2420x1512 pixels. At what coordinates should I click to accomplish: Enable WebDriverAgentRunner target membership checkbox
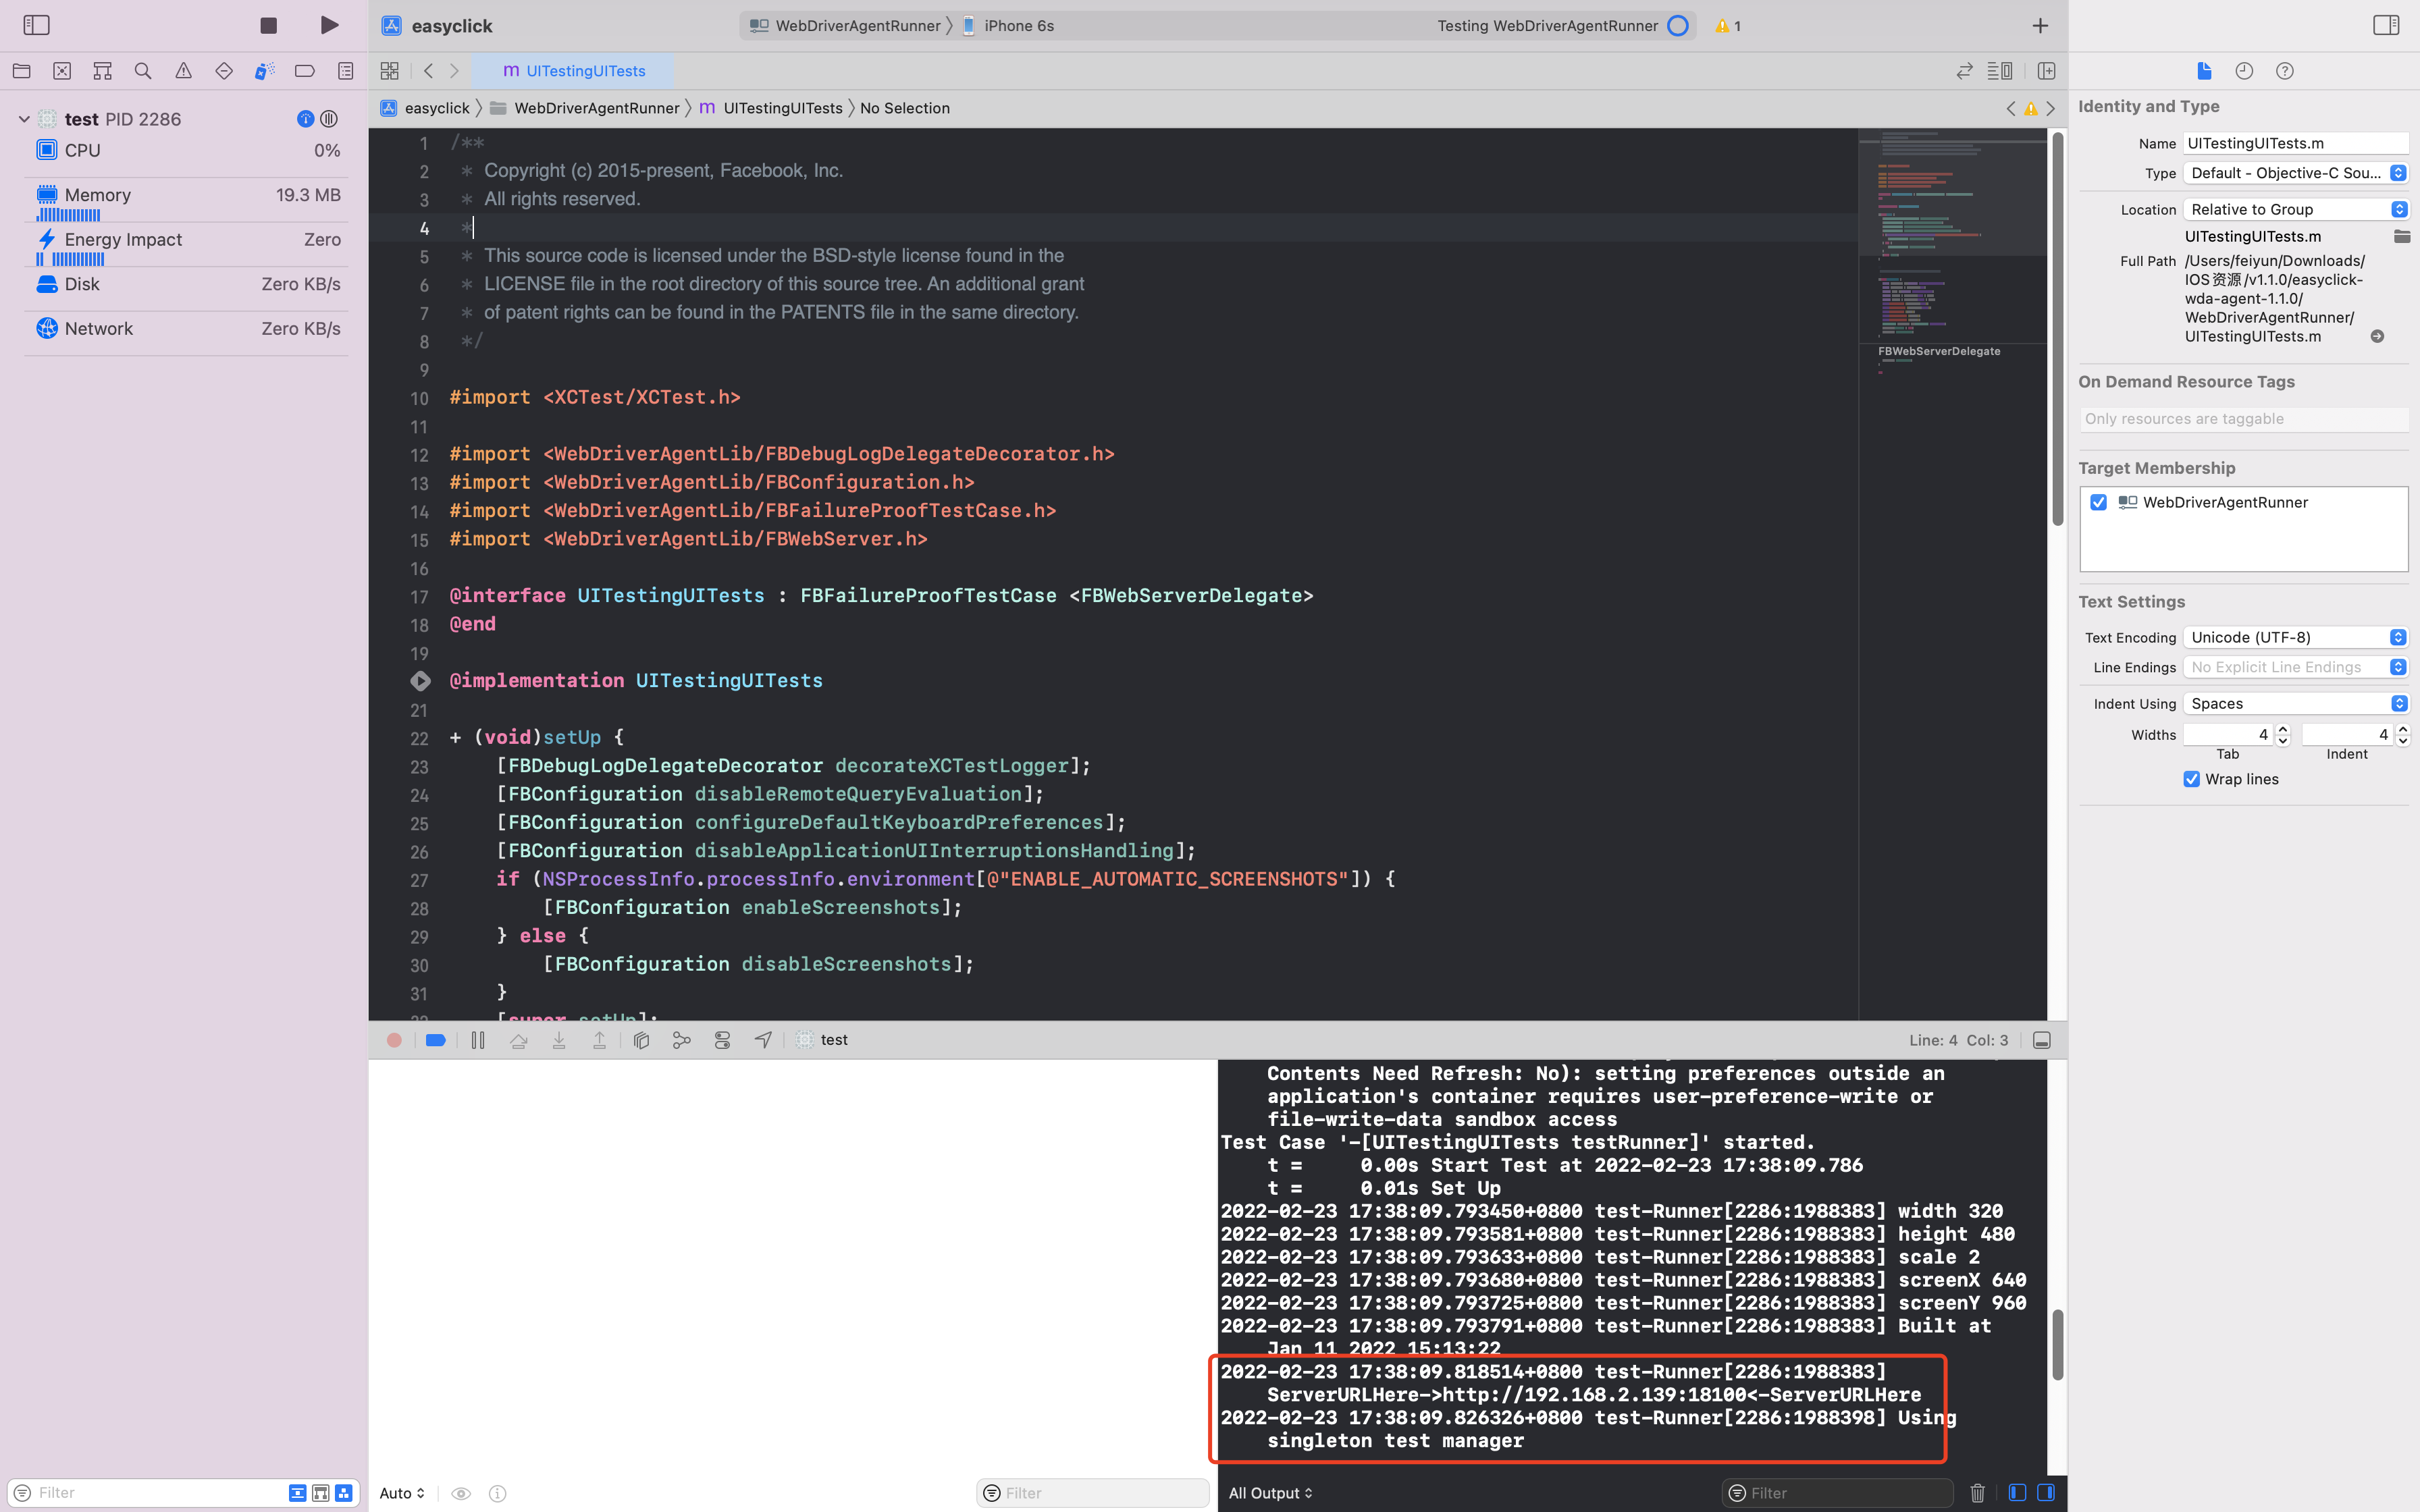click(2098, 502)
